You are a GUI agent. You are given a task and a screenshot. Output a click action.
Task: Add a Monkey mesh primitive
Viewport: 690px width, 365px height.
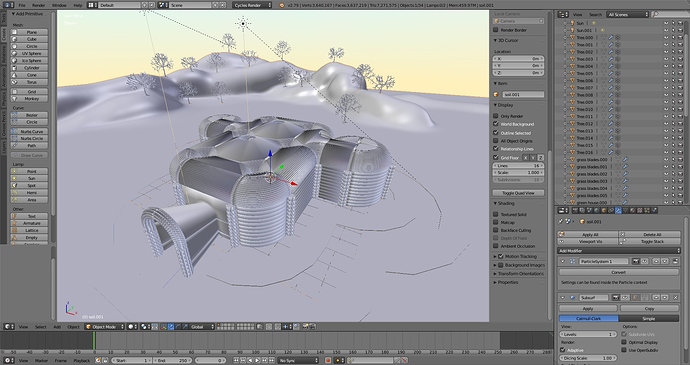(29, 99)
